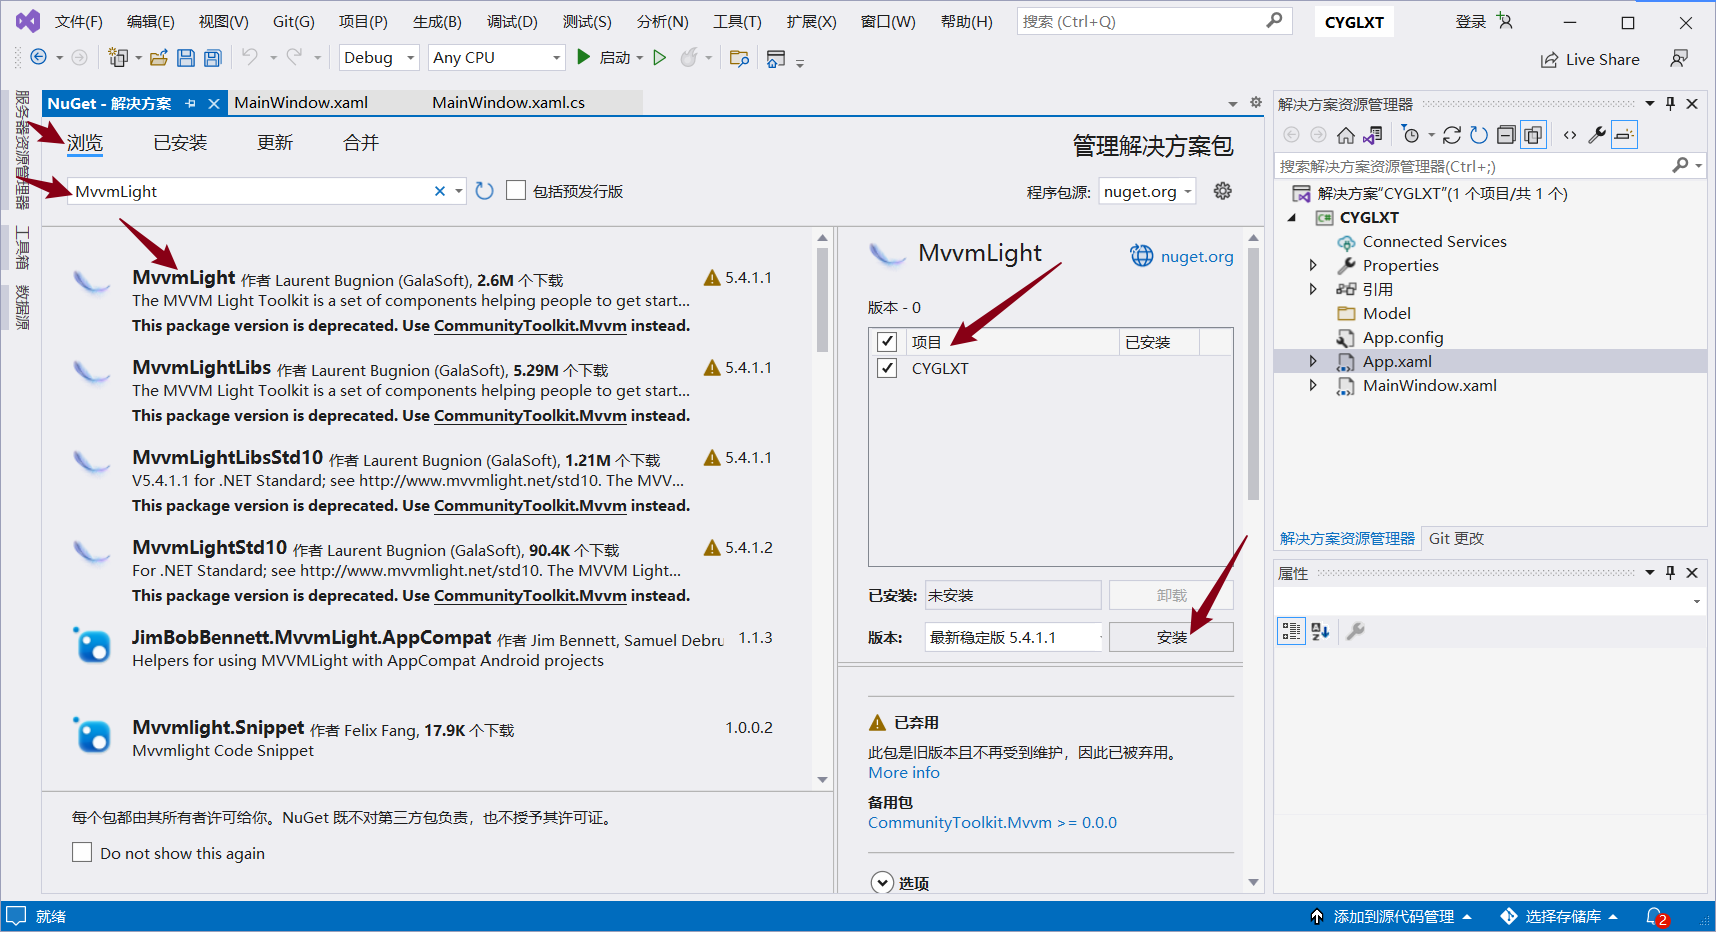This screenshot has height=932, width=1716.
Task: Check Do not show this again
Action: point(82,853)
